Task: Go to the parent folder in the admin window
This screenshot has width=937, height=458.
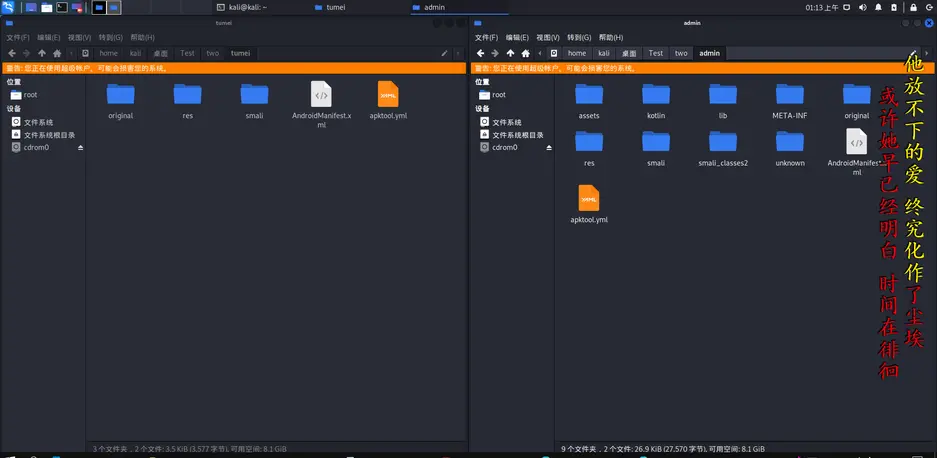Action: click(x=510, y=53)
